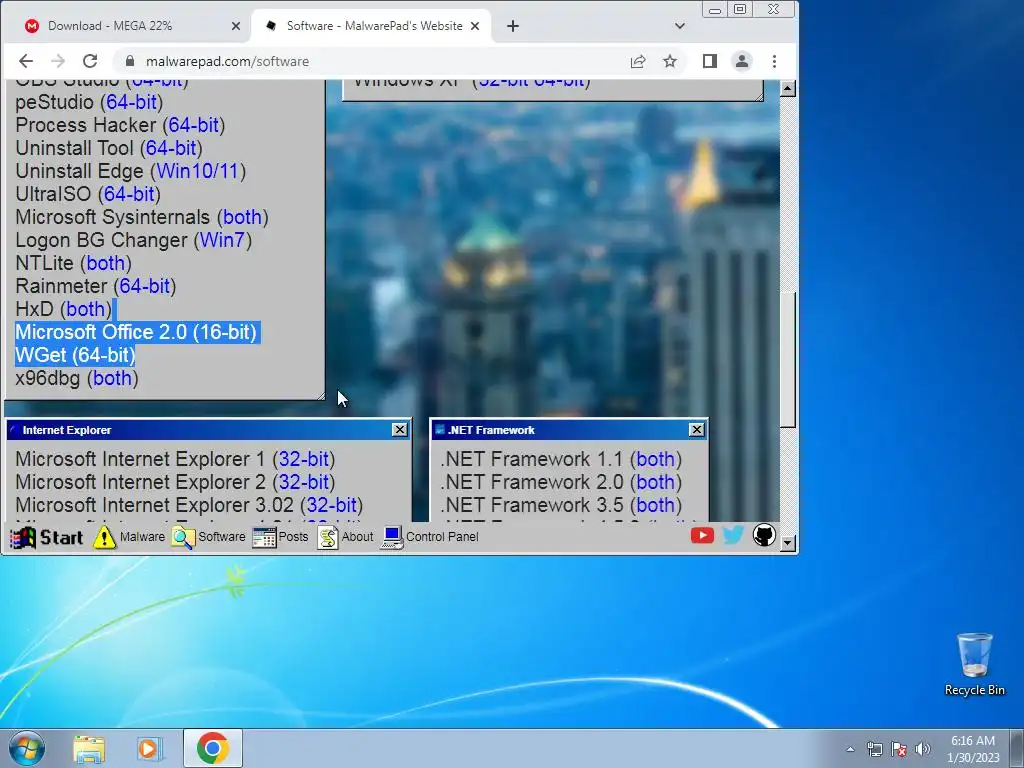The height and width of the screenshot is (768, 1024).
Task: Open .NET Framework 1.1 both link
Action: click(x=656, y=459)
